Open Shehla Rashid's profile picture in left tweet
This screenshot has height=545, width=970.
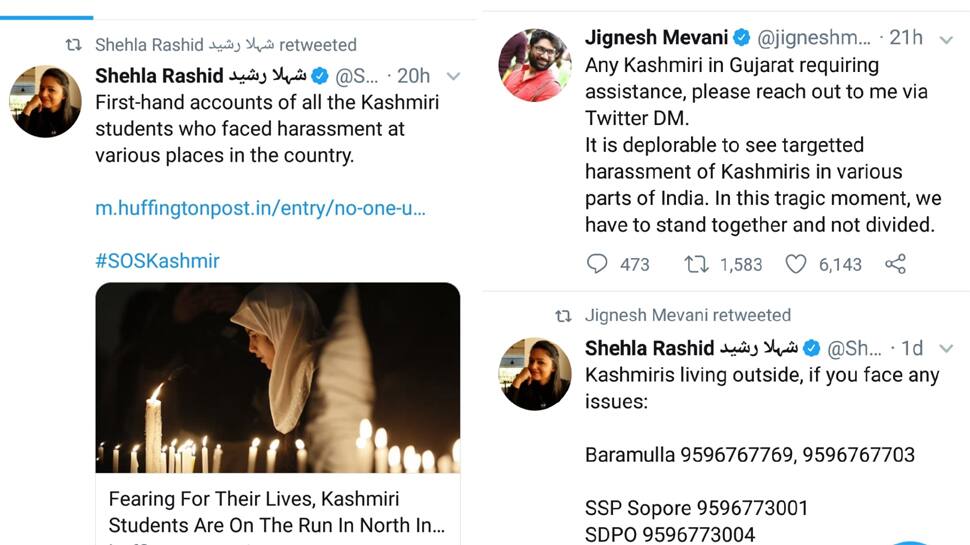45,101
